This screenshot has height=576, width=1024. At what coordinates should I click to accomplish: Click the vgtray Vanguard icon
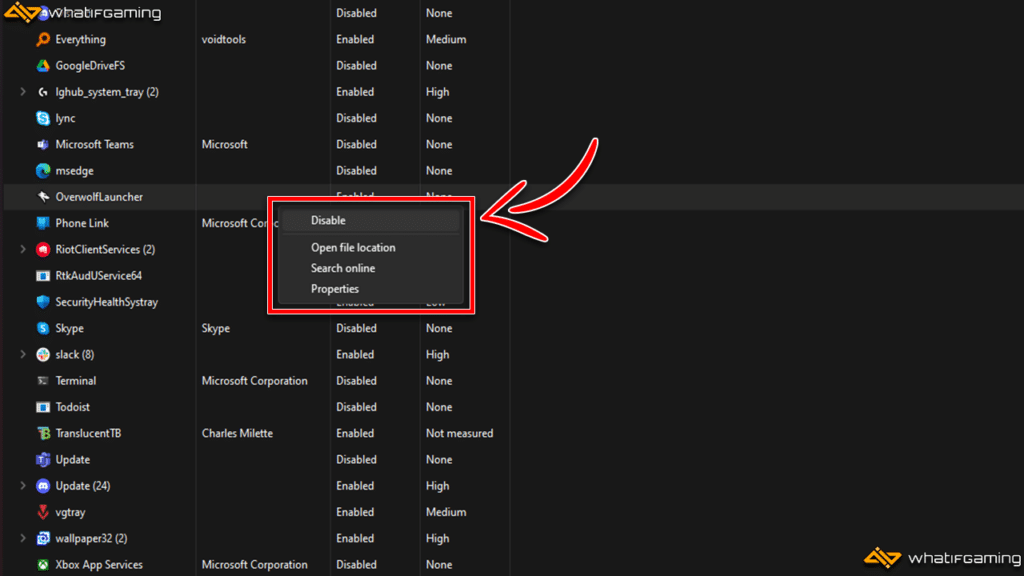[43, 513]
